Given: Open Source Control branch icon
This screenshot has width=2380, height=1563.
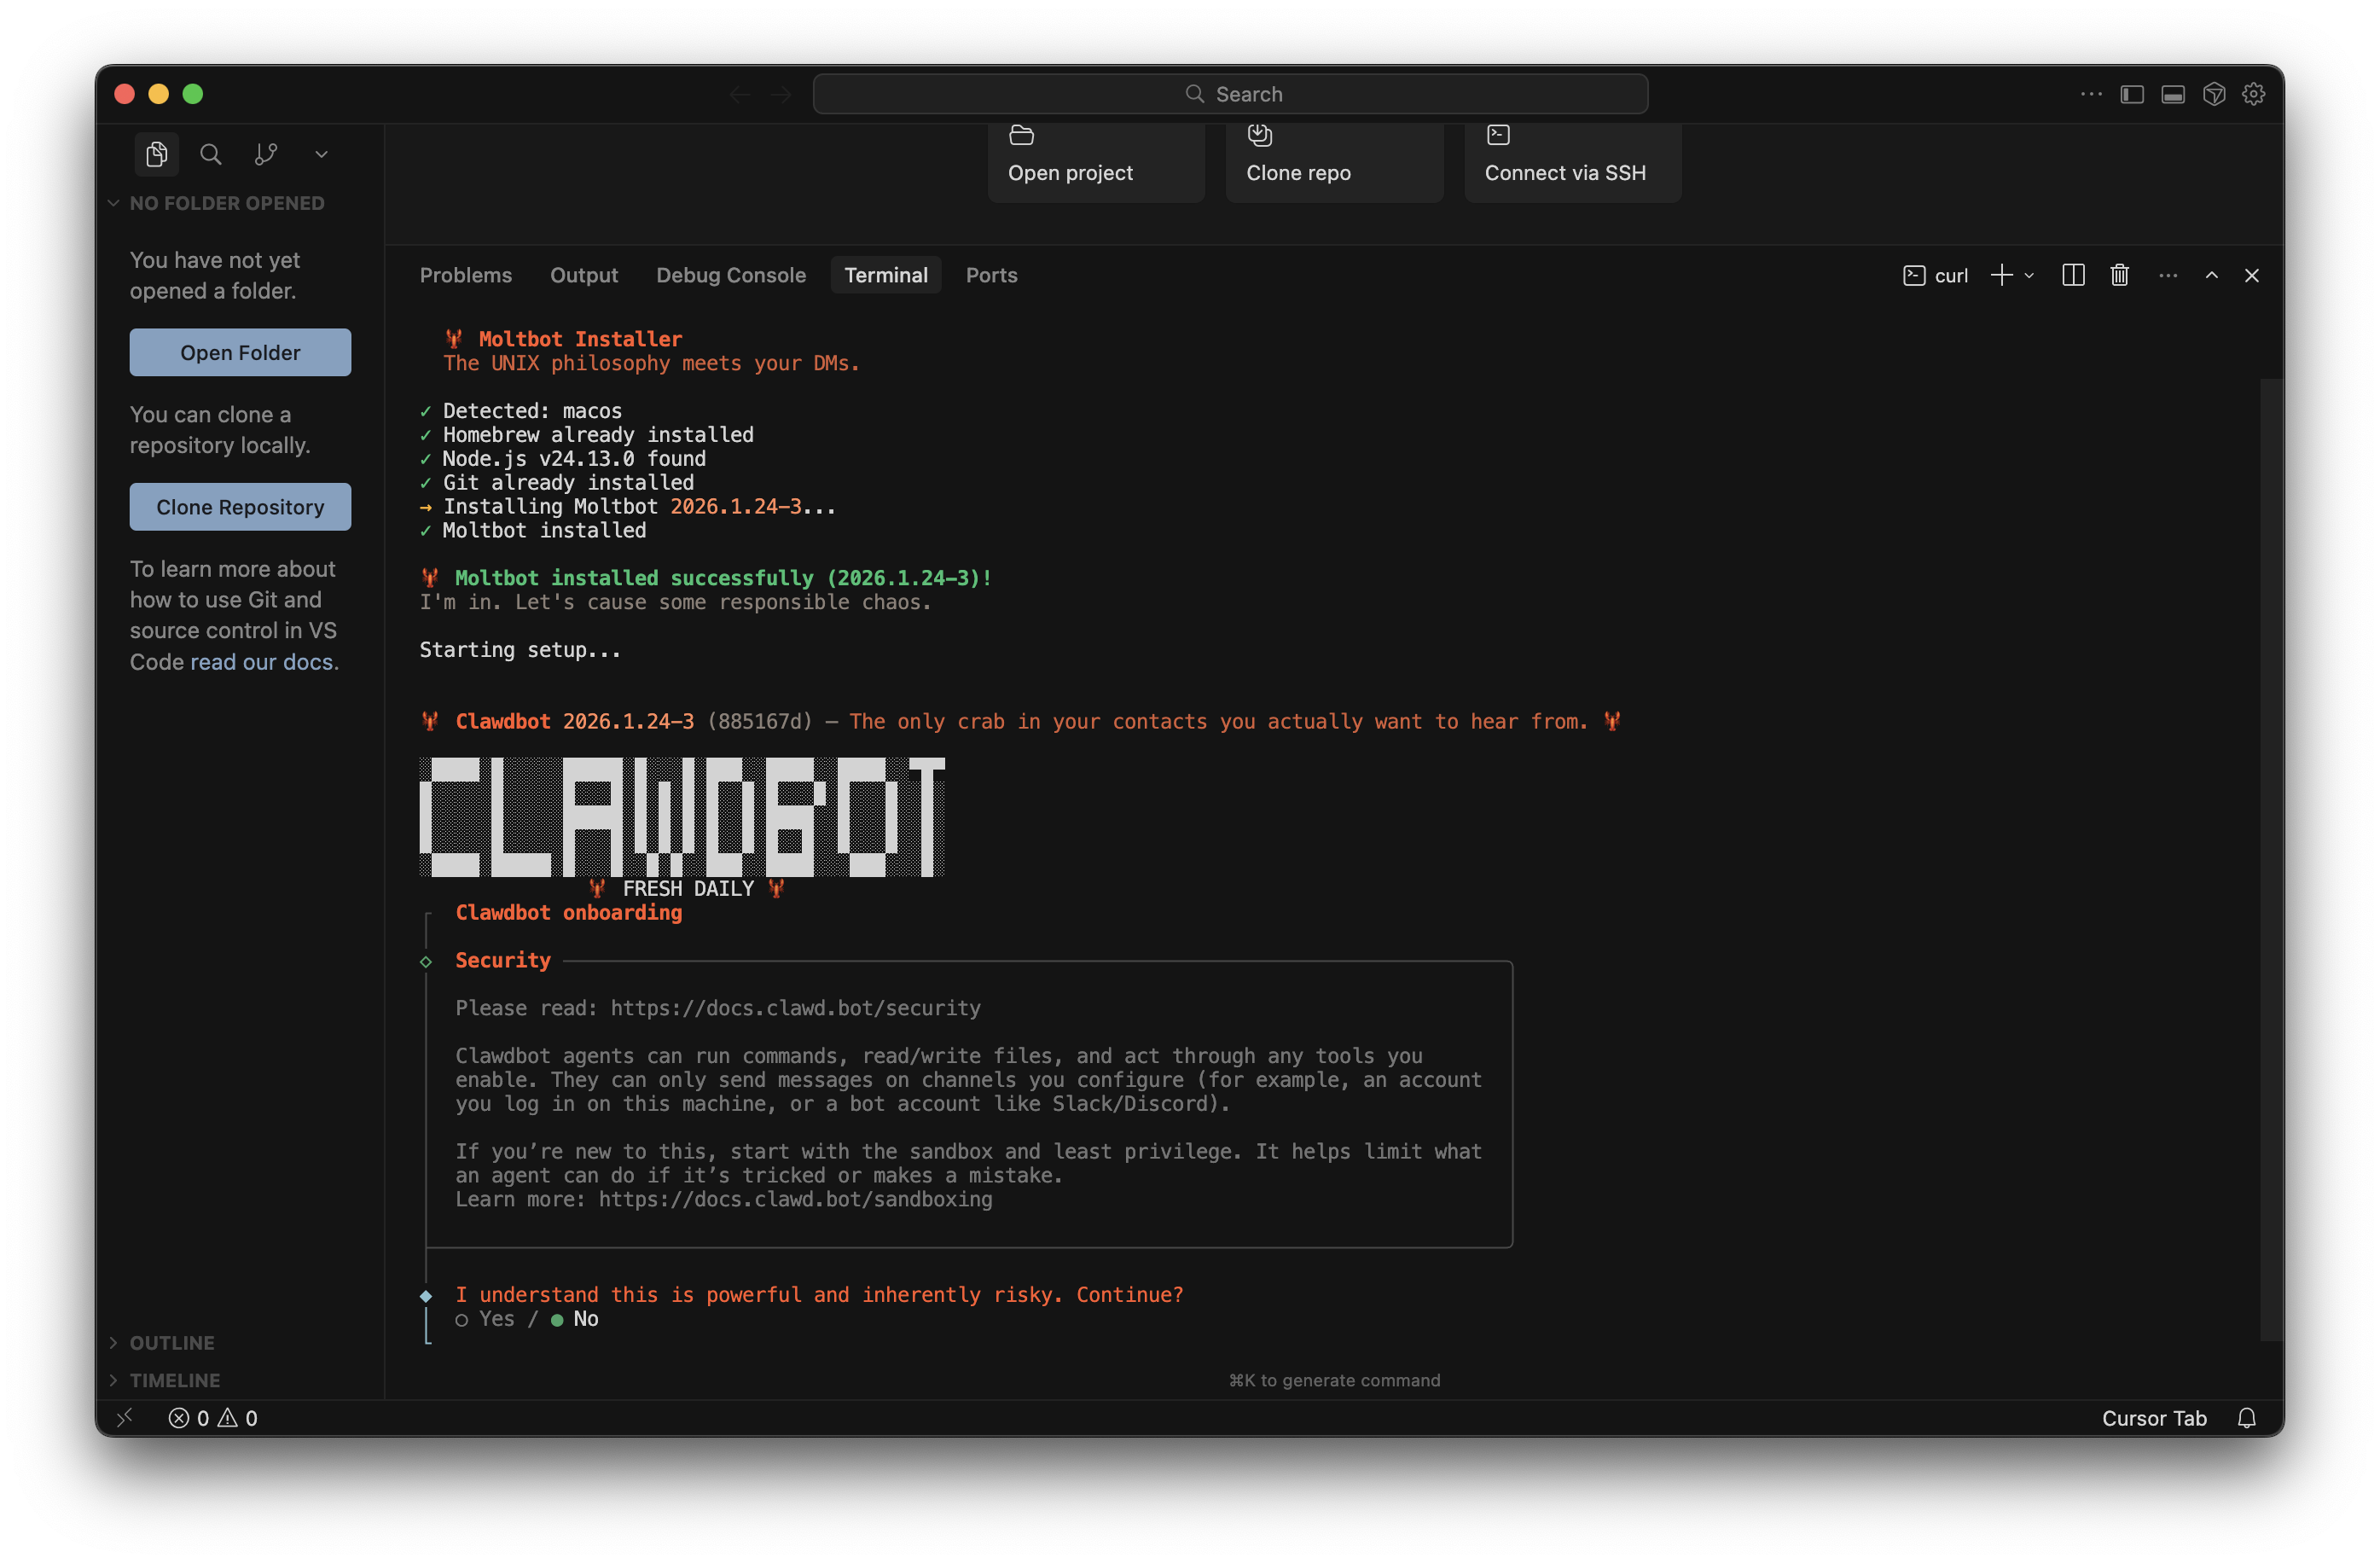Looking at the screenshot, I should [265, 154].
